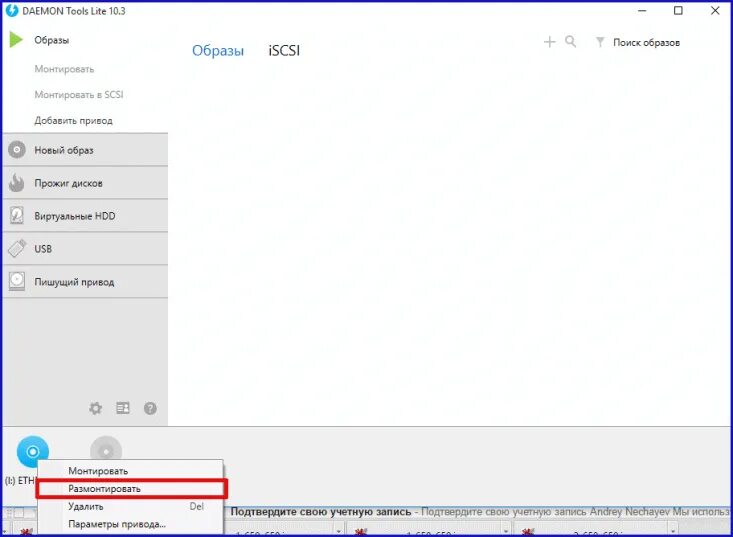733x537 pixels.
Task: Choose Размонтировать in the context menu
Action: tap(131, 489)
